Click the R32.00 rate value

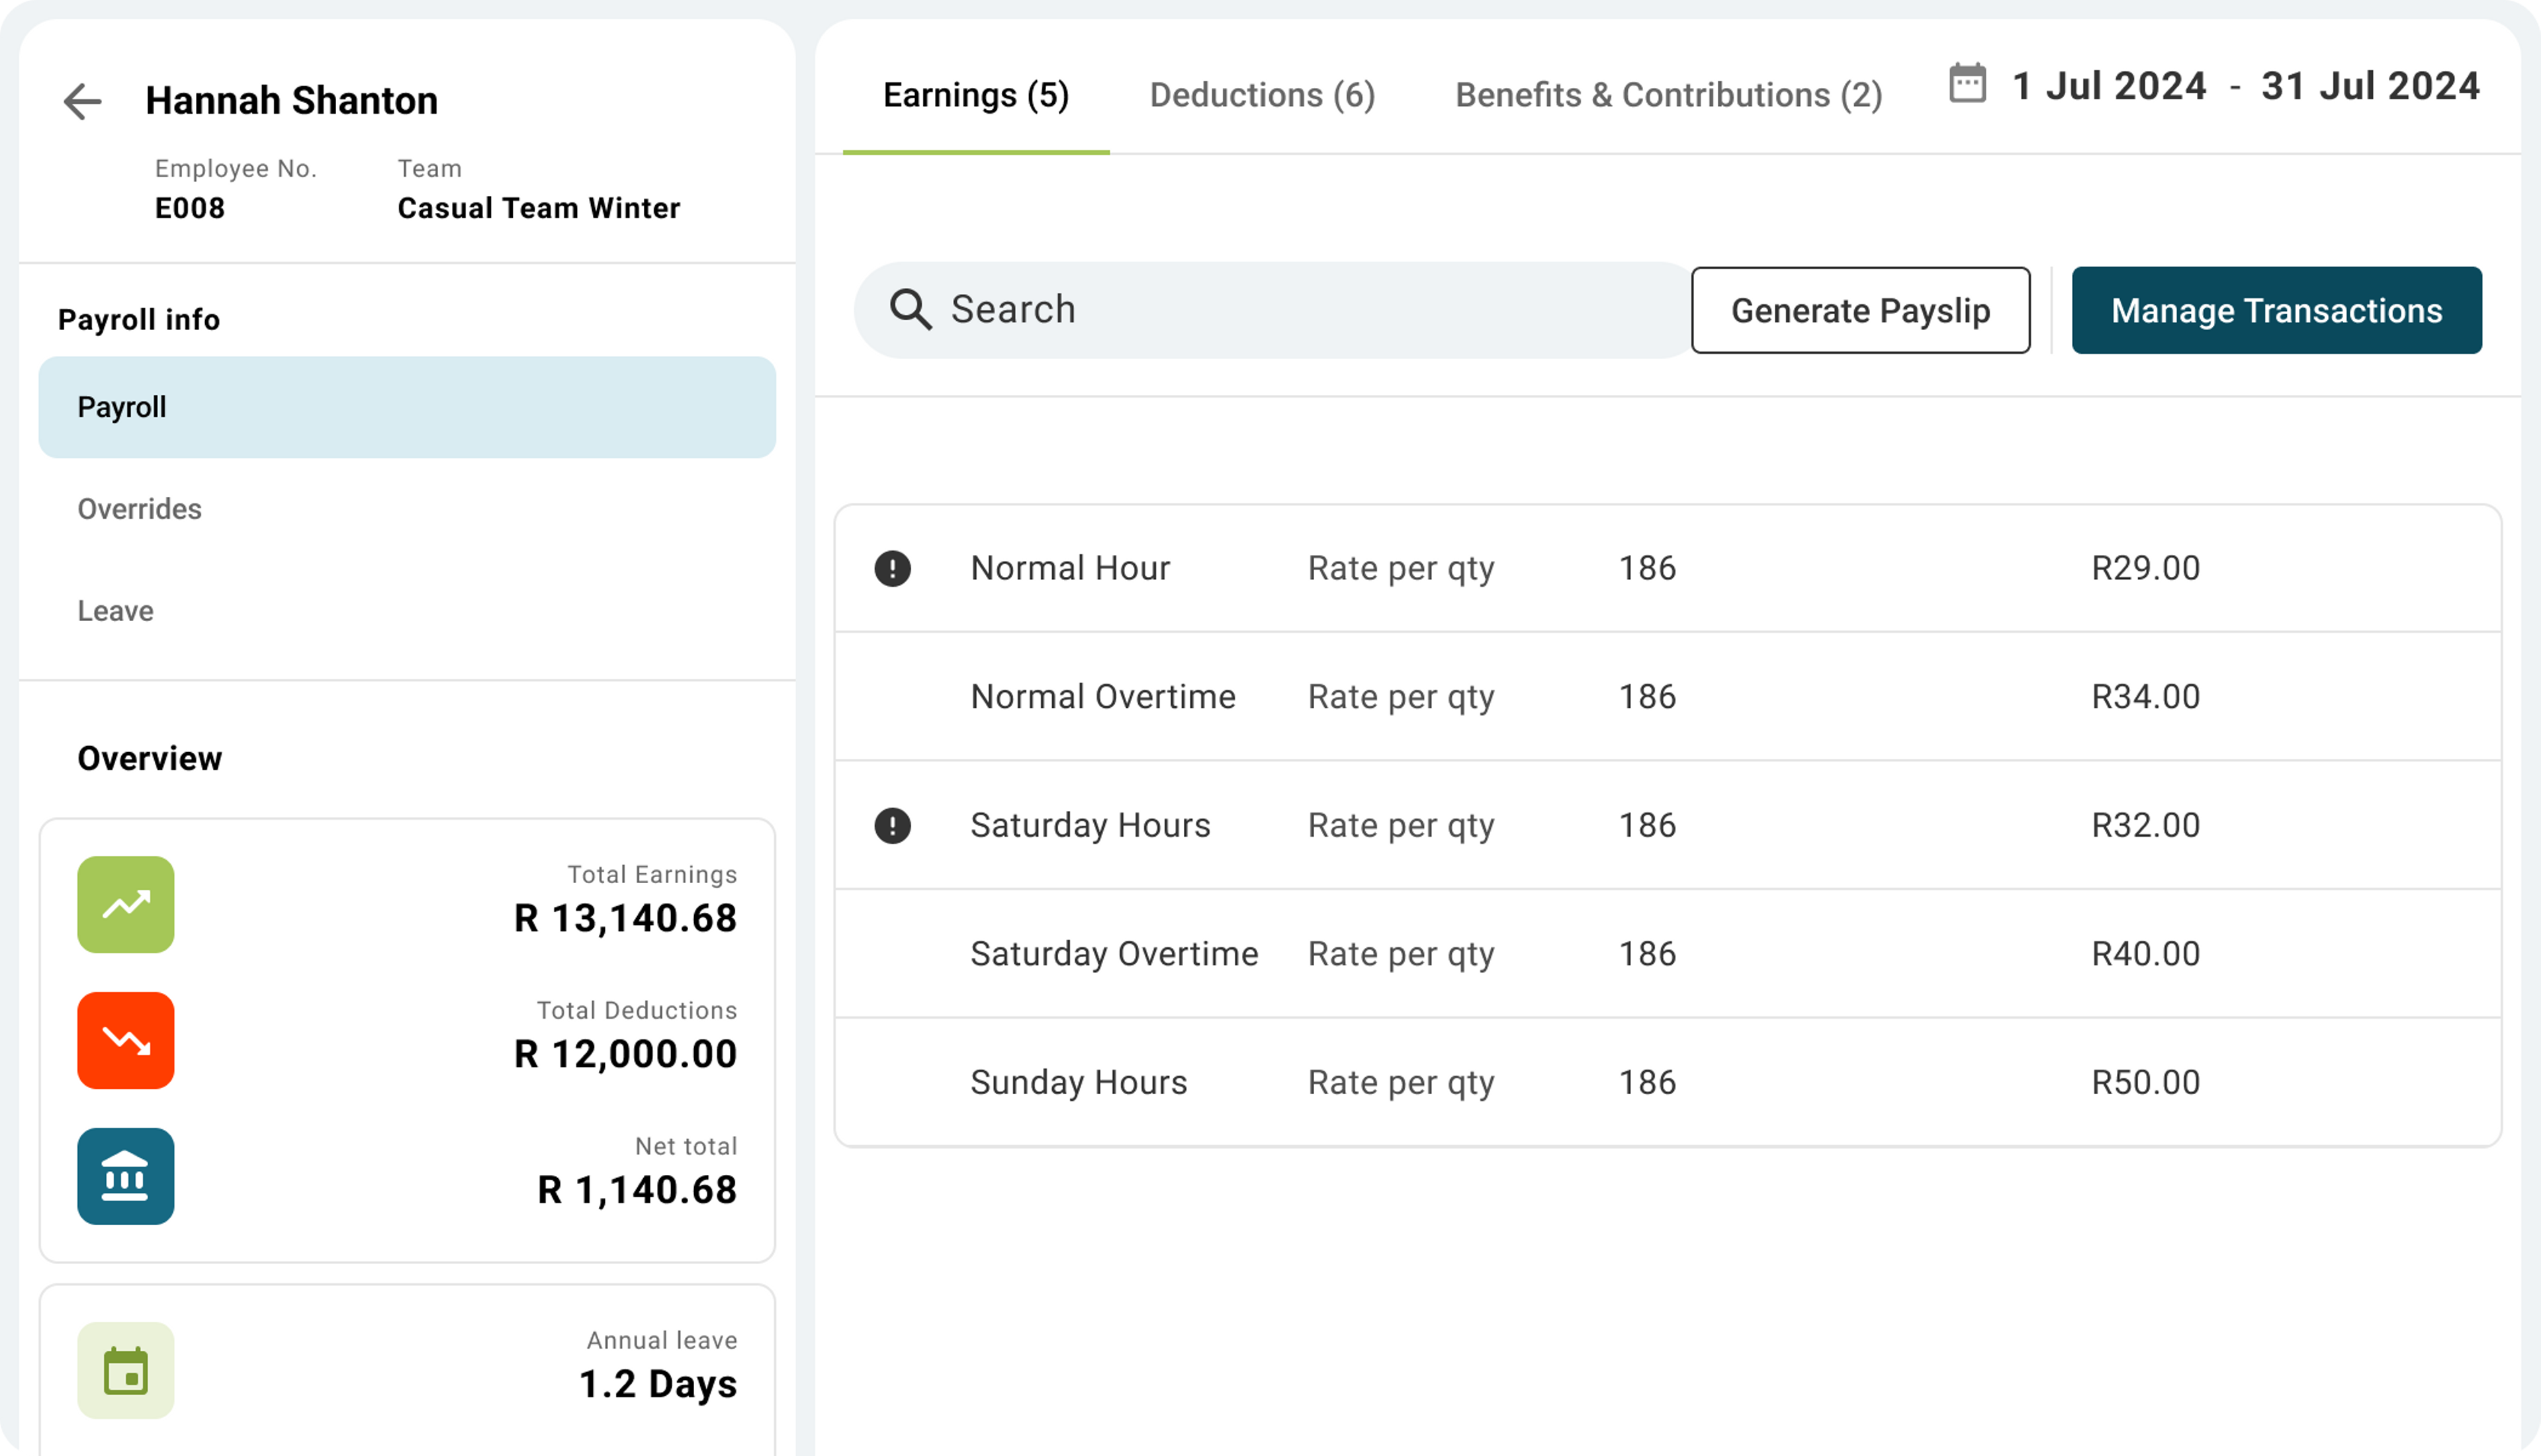click(x=2146, y=825)
